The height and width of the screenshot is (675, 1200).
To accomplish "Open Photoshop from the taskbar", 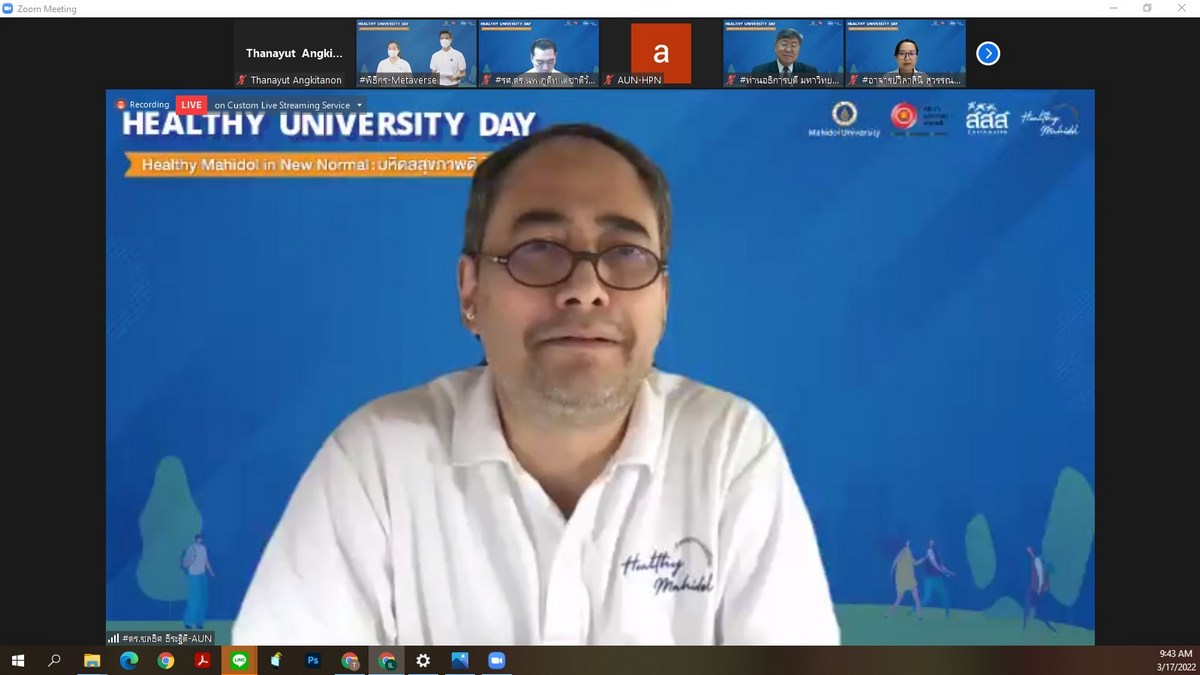I will (313, 660).
